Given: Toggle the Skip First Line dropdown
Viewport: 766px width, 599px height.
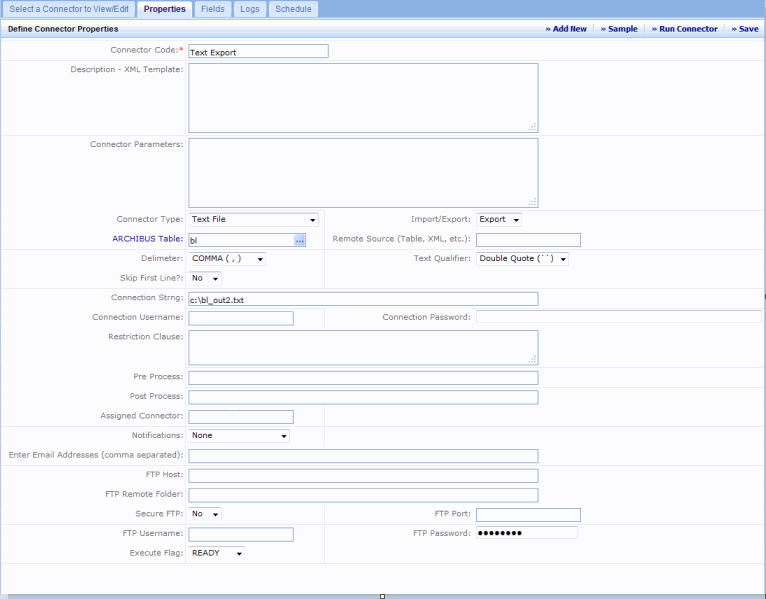Looking at the screenshot, I should coord(204,278).
